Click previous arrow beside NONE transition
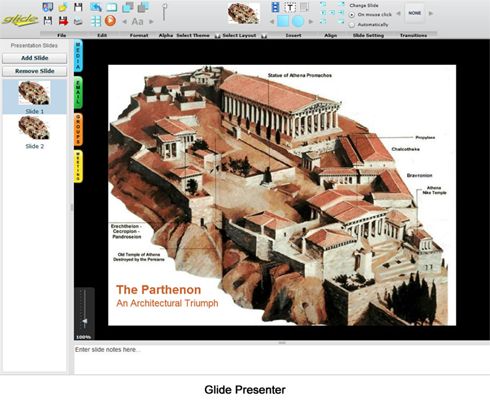Image resolution: width=490 pixels, height=401 pixels. [398, 13]
